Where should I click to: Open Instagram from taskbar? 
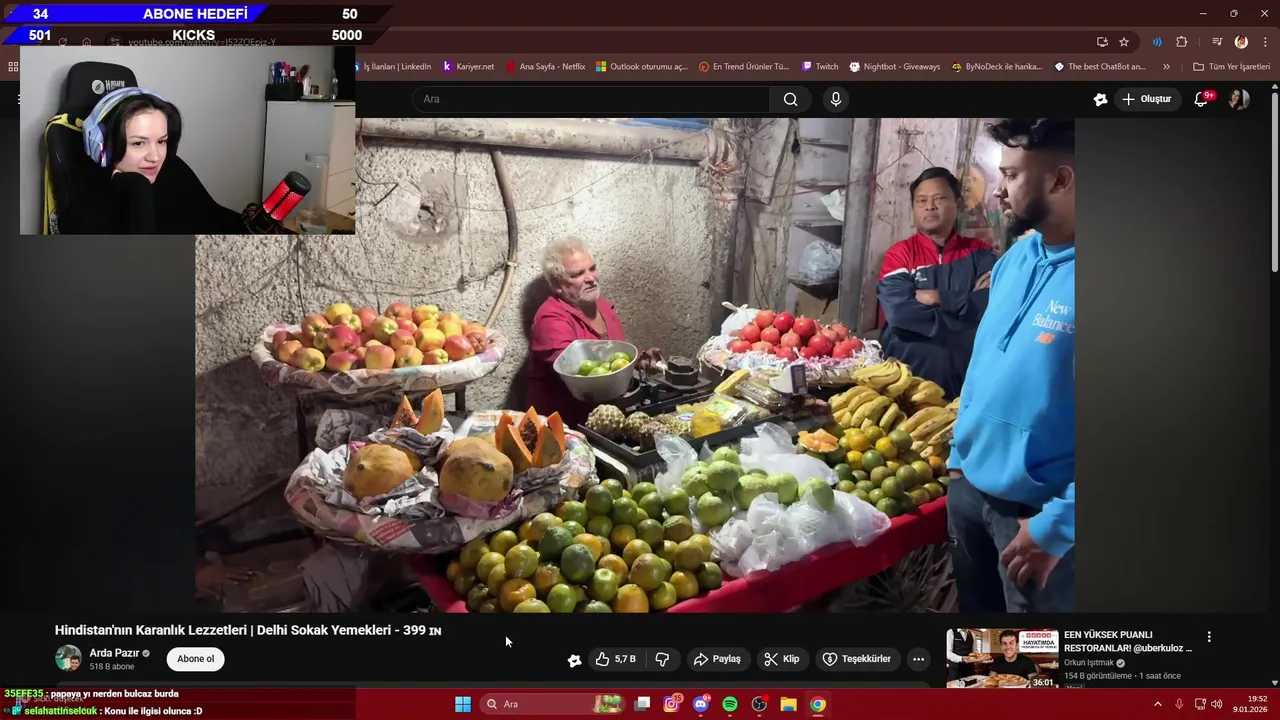672,704
